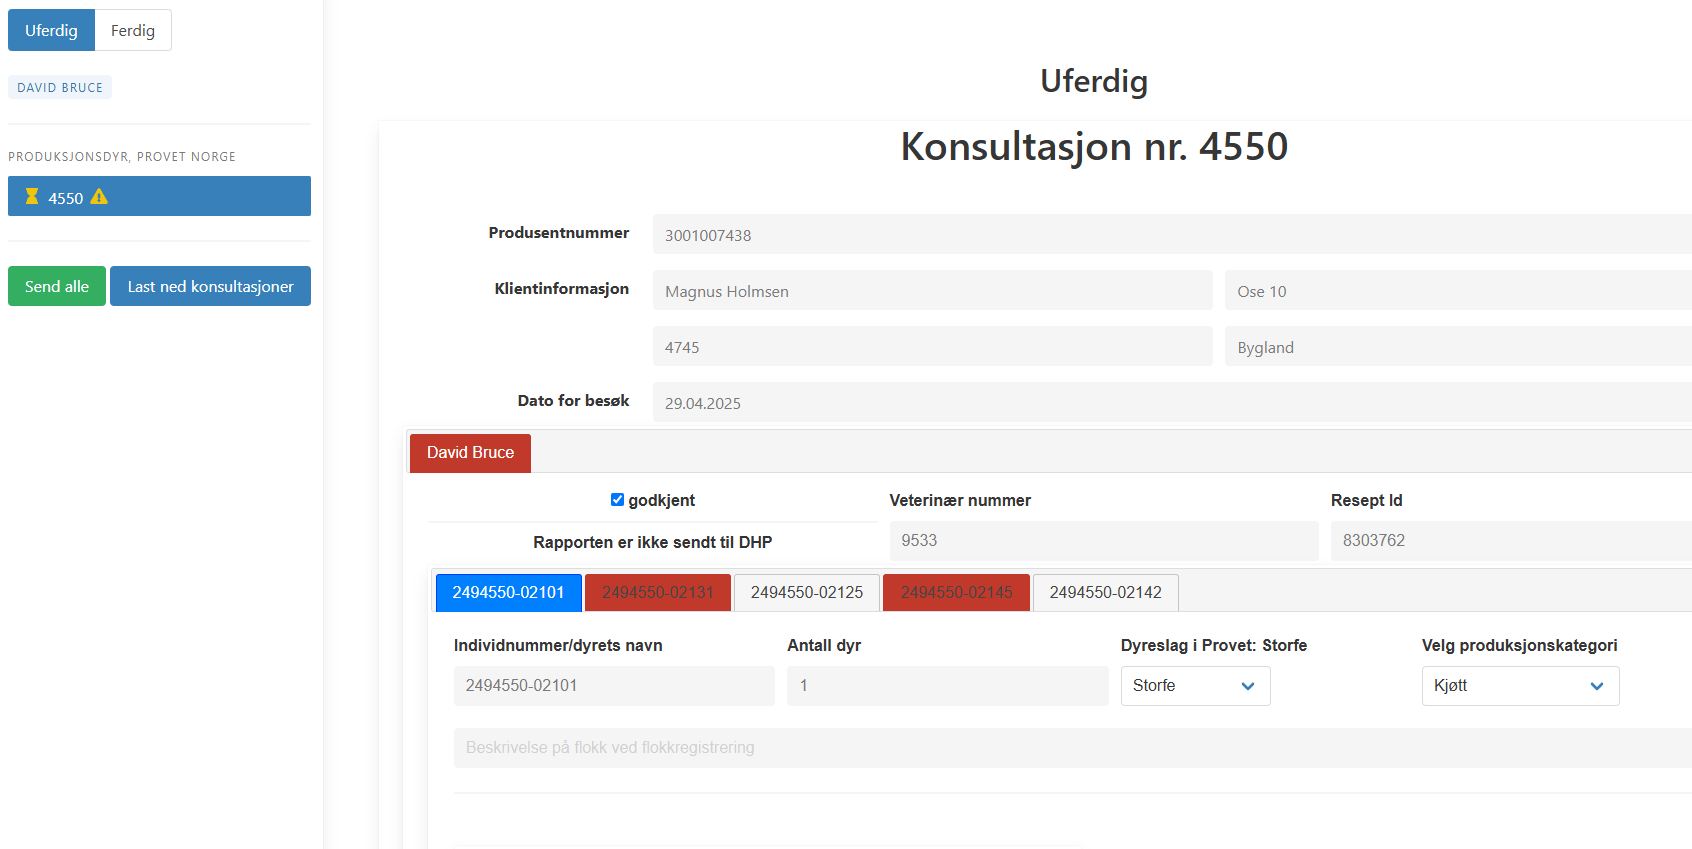
Task: Open animal tab 2494550-02125
Action: point(807,593)
